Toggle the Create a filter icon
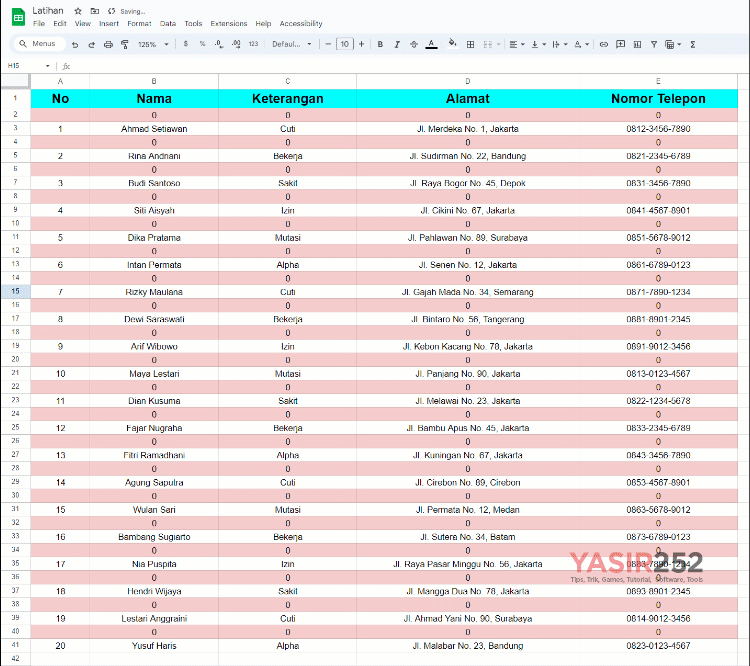Image resolution: width=750 pixels, height=666 pixels. [653, 44]
